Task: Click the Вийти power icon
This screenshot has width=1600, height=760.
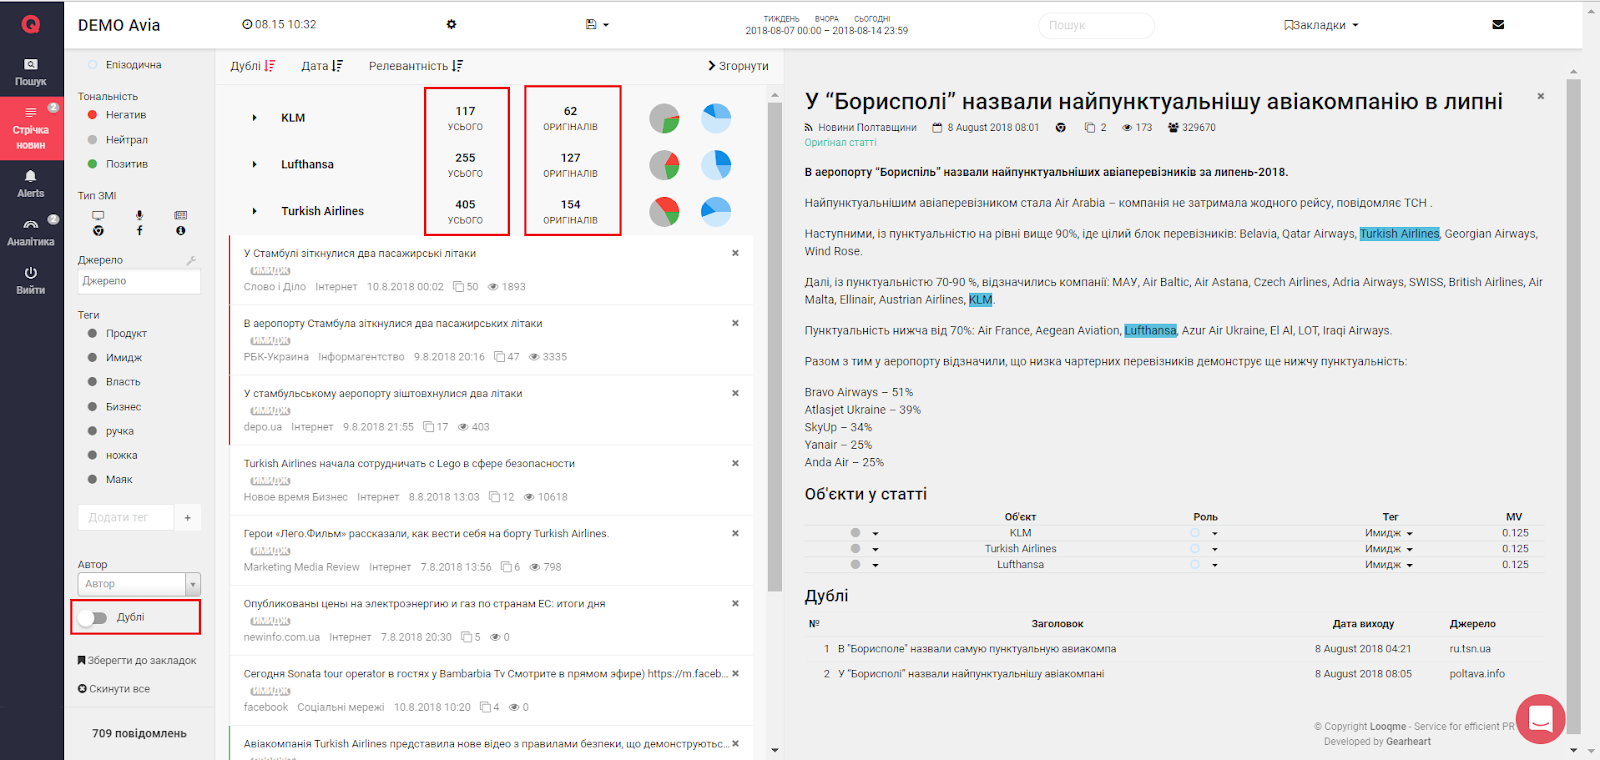Action: 31,272
